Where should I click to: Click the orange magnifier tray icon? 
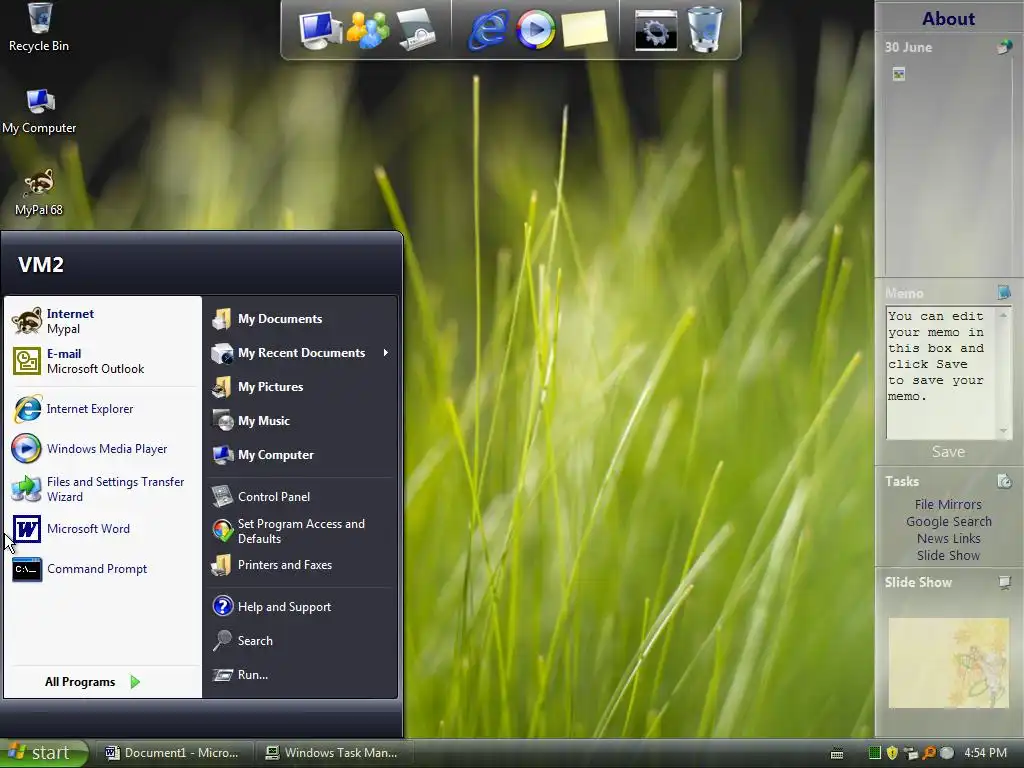click(929, 753)
